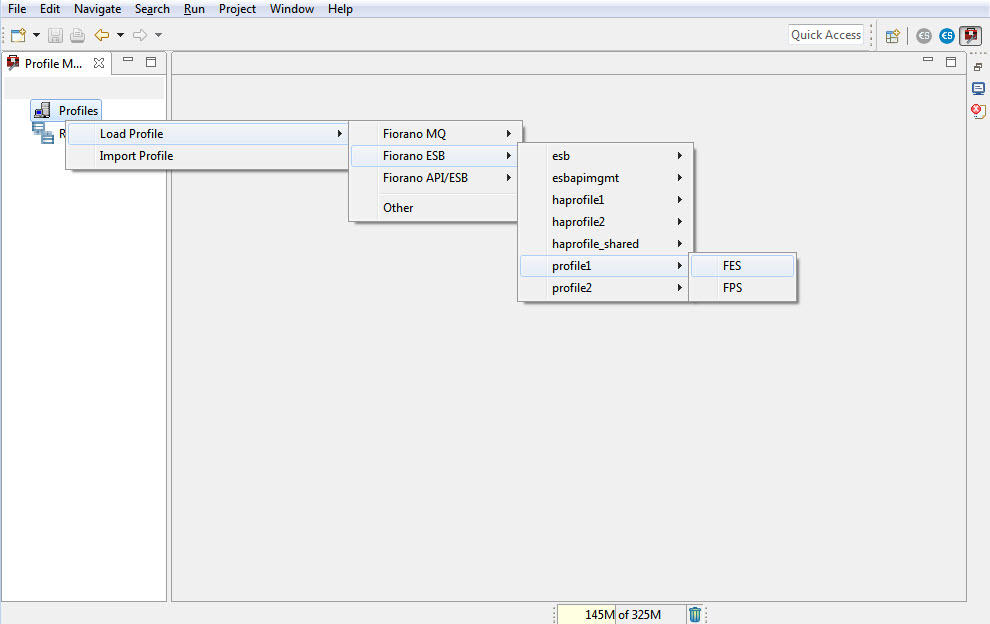
Task: Open the Window menu
Action: tap(292, 9)
